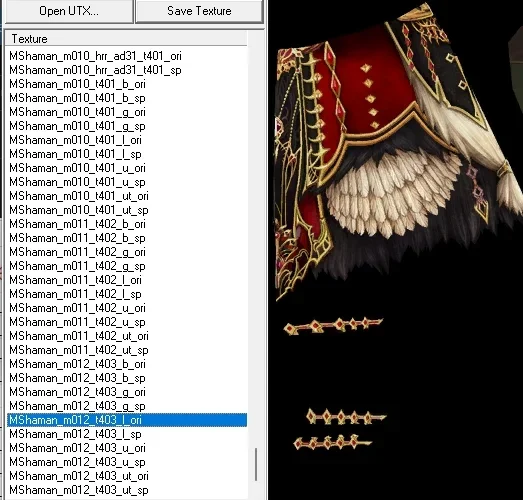Screen dimensions: 523x500
Task: Click the robe texture preview image
Action: click(x=396, y=250)
